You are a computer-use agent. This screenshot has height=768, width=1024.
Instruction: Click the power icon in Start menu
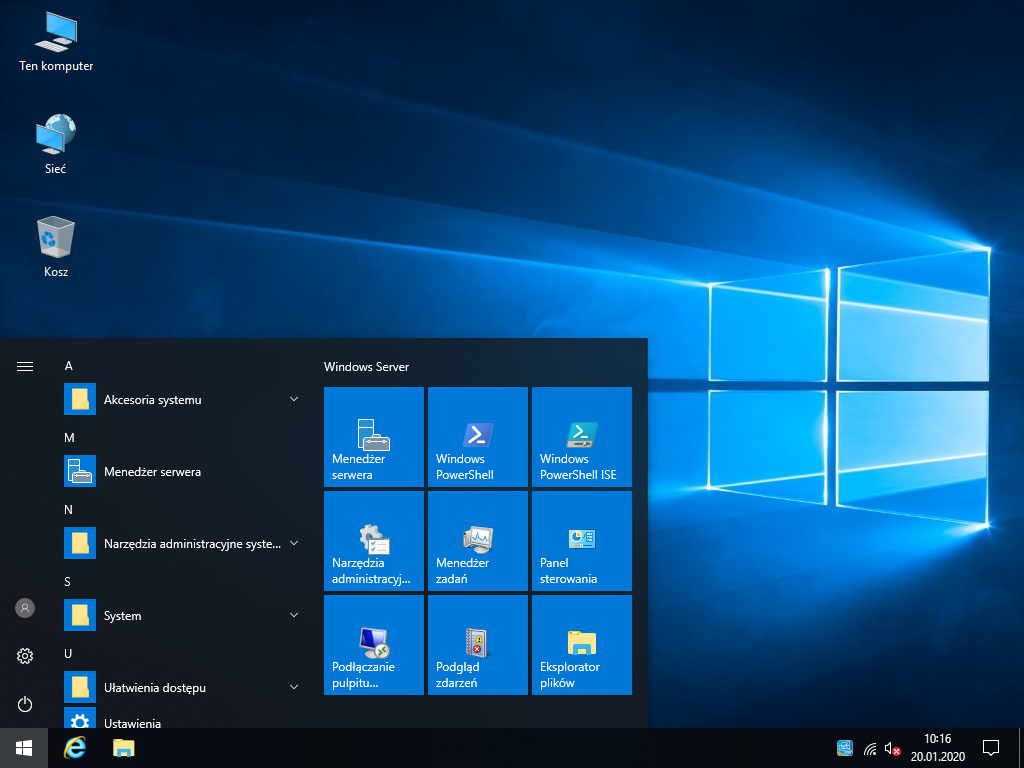(x=25, y=704)
